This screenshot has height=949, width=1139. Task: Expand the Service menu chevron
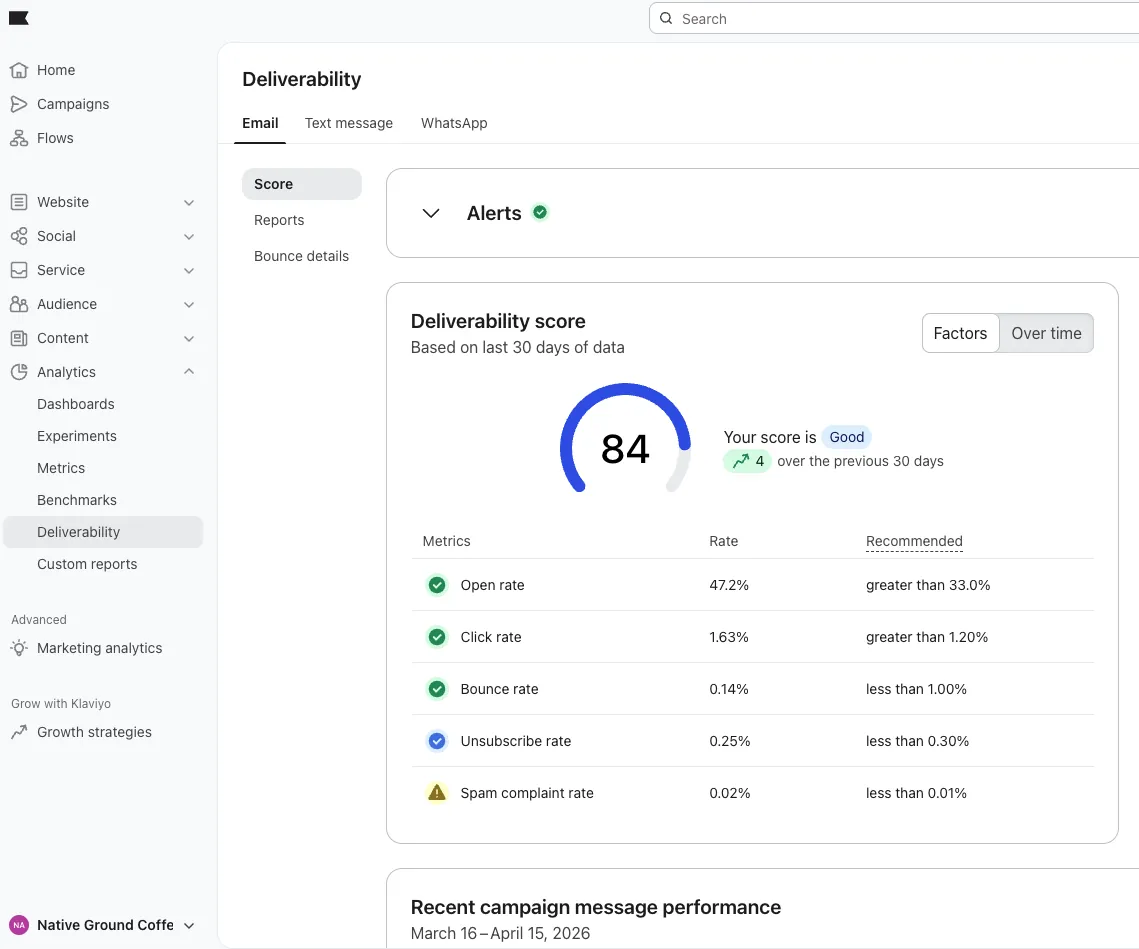click(189, 271)
